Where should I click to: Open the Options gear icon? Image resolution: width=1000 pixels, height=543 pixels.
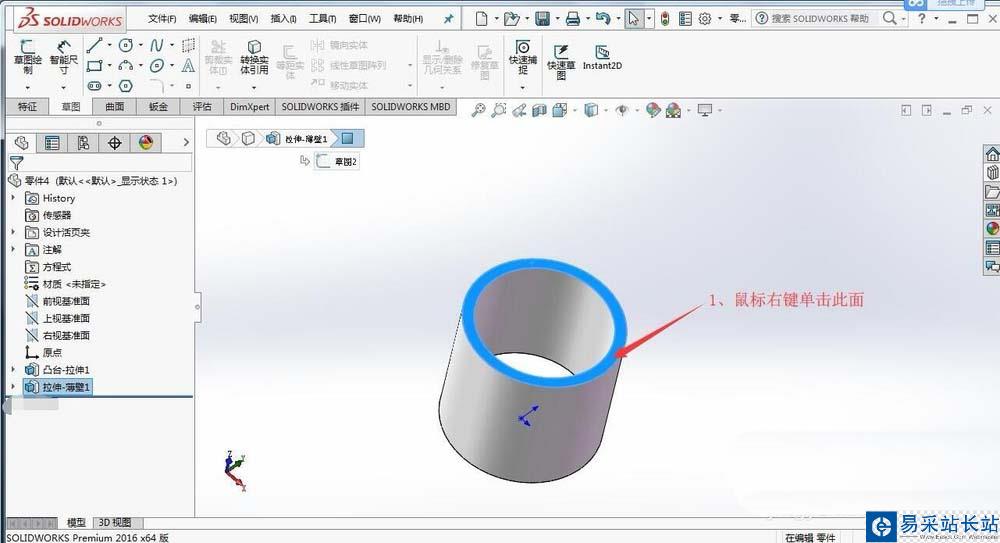click(705, 19)
